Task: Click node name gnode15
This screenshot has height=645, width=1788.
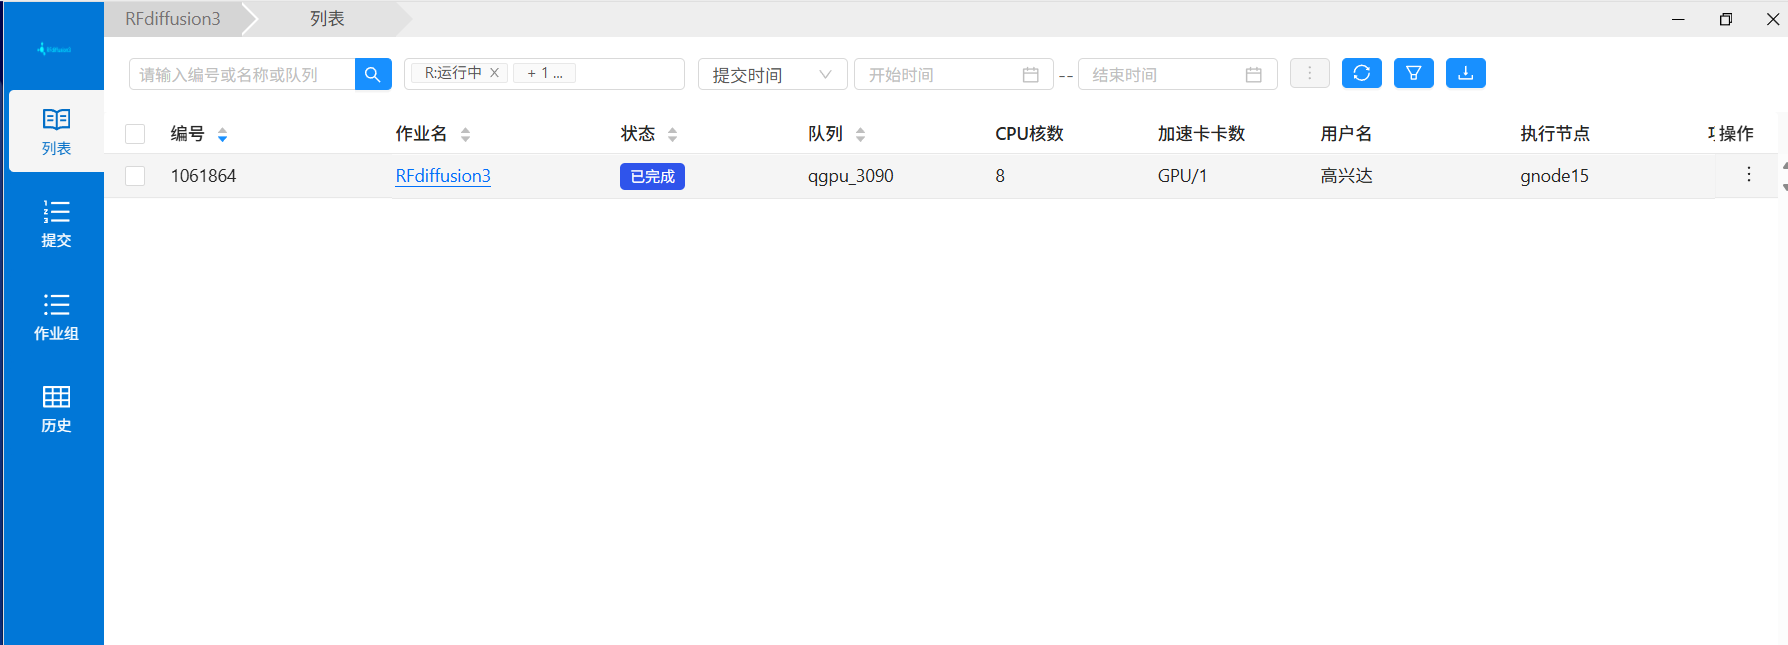Action: click(x=1554, y=176)
